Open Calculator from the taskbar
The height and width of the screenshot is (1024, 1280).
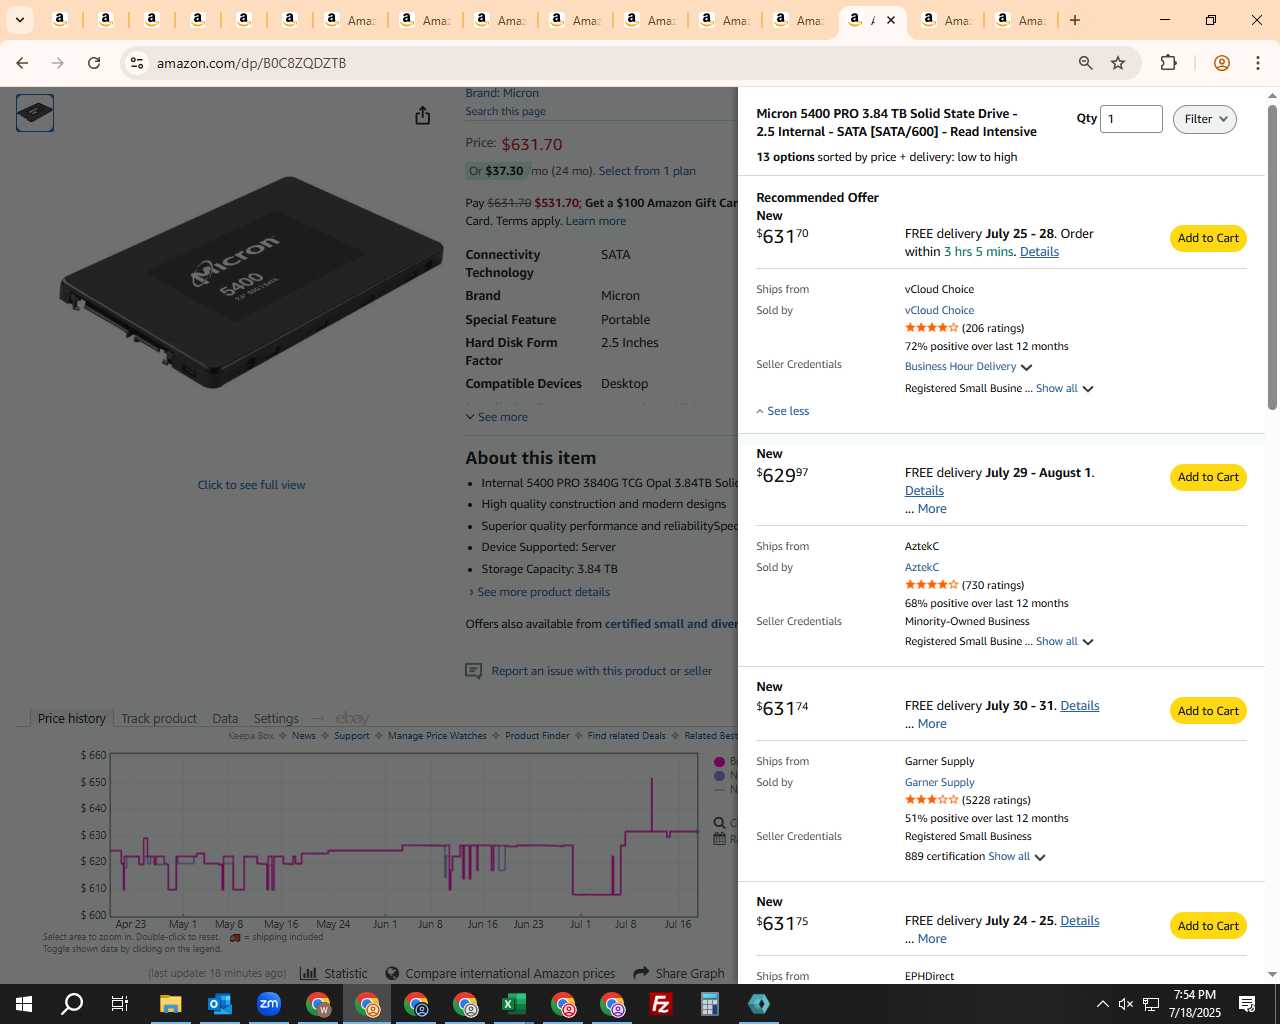(x=709, y=1004)
